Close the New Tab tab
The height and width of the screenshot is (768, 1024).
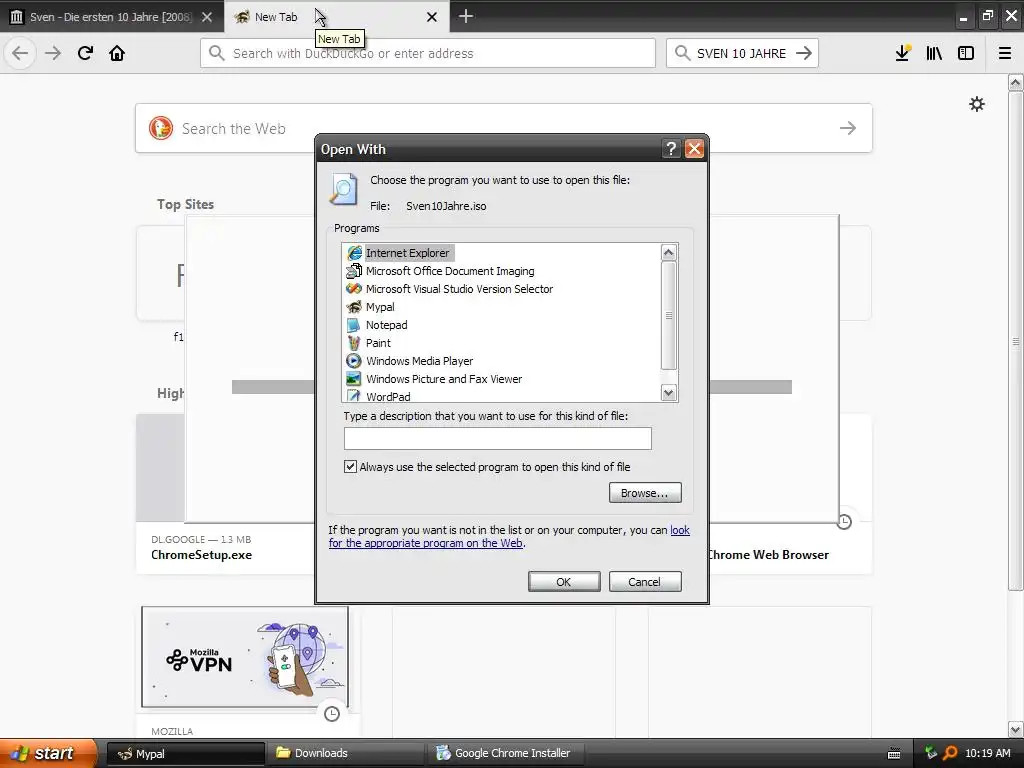point(432,17)
